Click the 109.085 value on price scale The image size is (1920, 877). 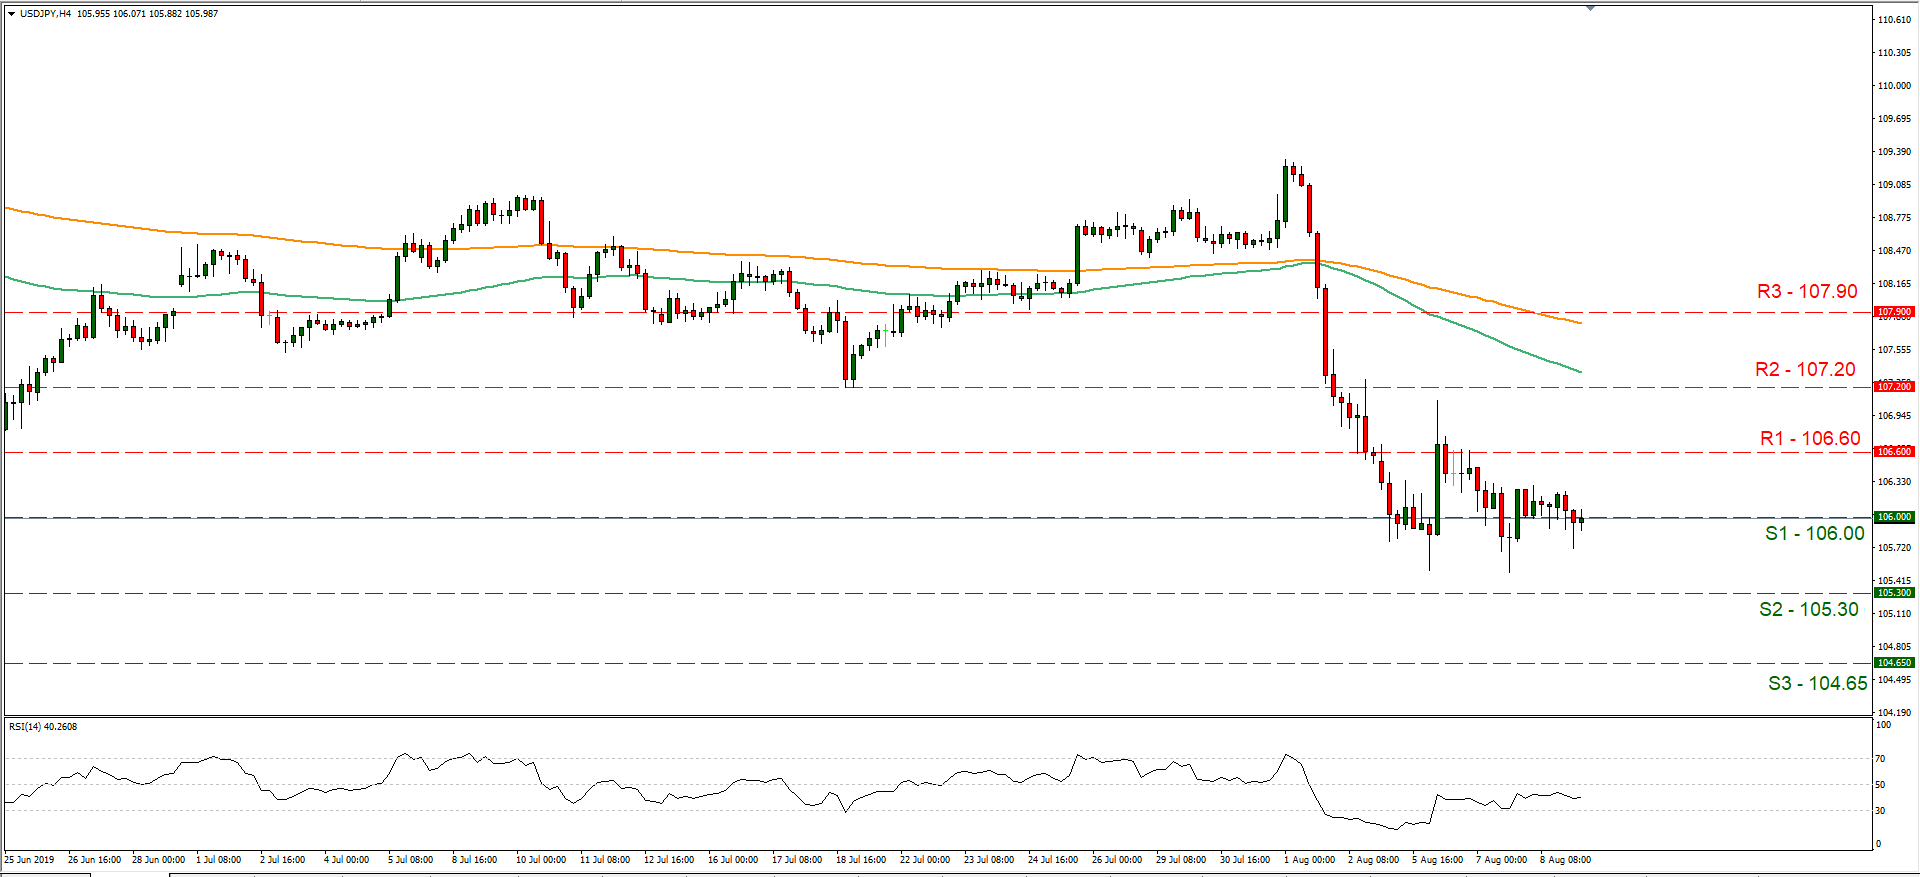[x=1894, y=185]
